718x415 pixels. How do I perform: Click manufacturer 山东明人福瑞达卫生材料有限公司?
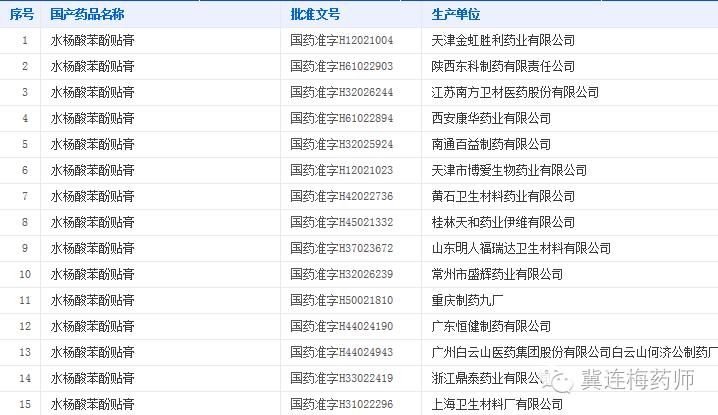pyautogui.click(x=521, y=248)
